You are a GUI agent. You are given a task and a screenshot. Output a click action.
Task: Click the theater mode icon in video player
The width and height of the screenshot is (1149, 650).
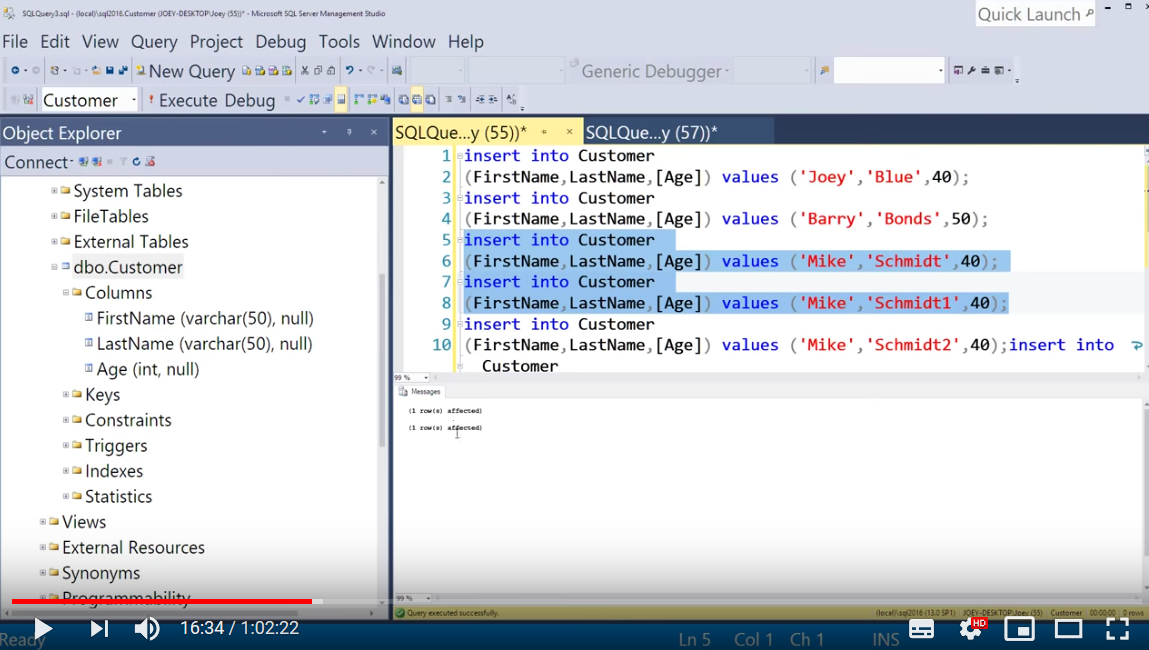point(1068,629)
